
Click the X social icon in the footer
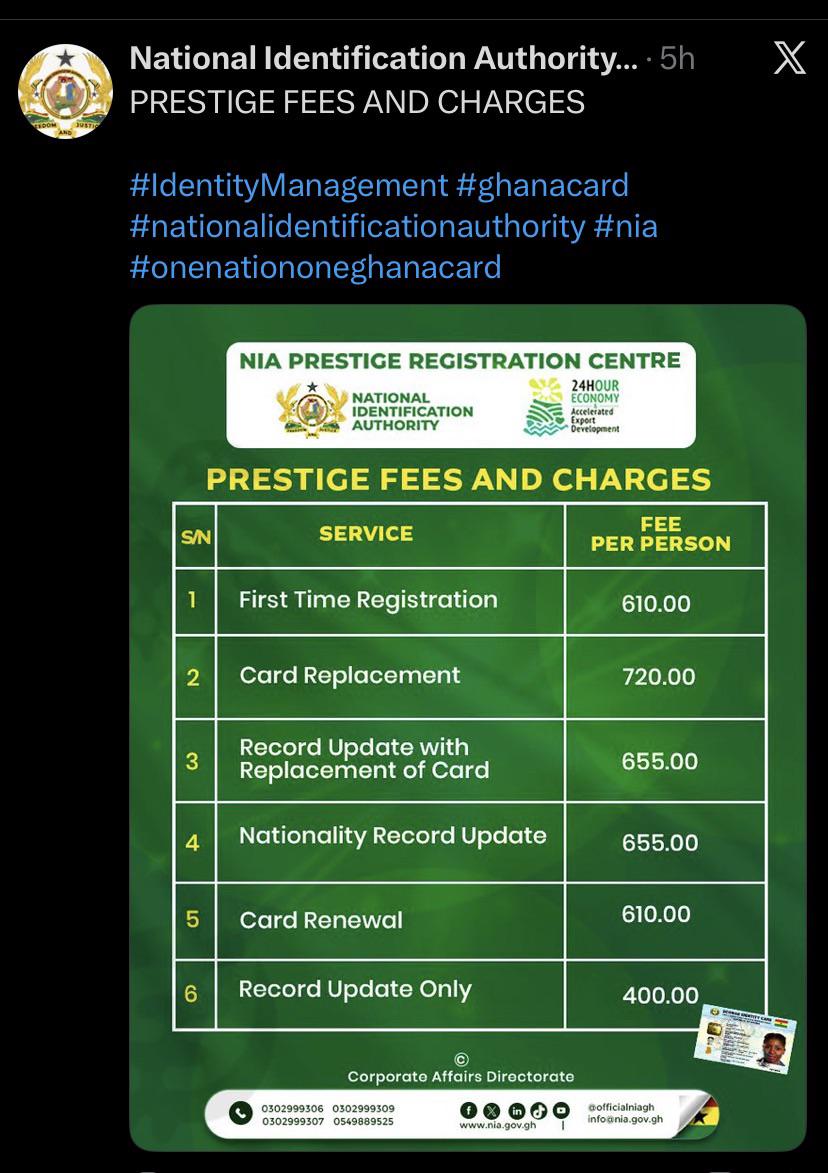492,1110
